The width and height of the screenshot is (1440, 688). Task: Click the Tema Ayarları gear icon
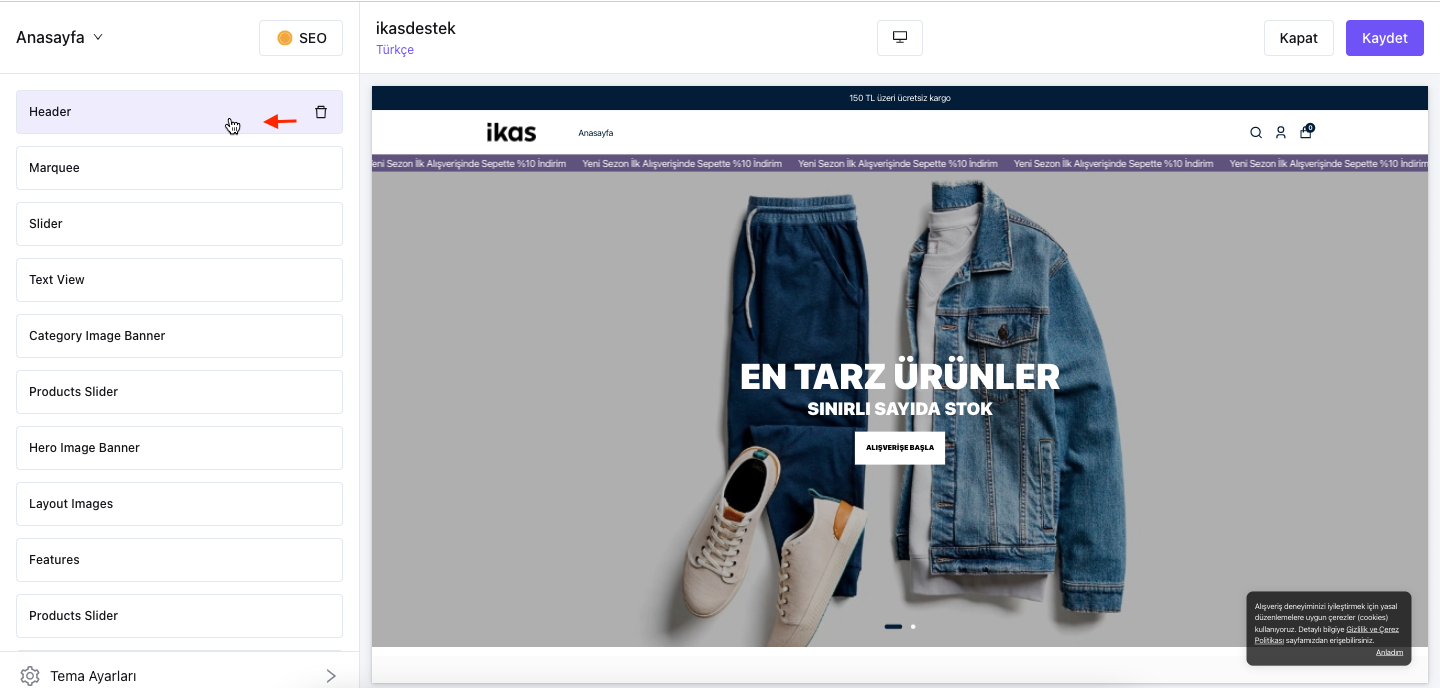coord(30,676)
